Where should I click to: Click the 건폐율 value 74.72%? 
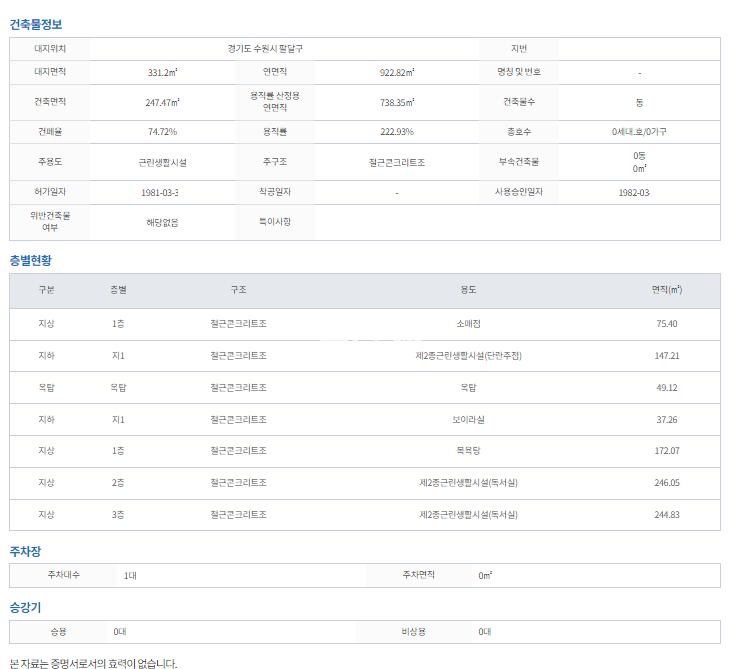pyautogui.click(x=162, y=132)
